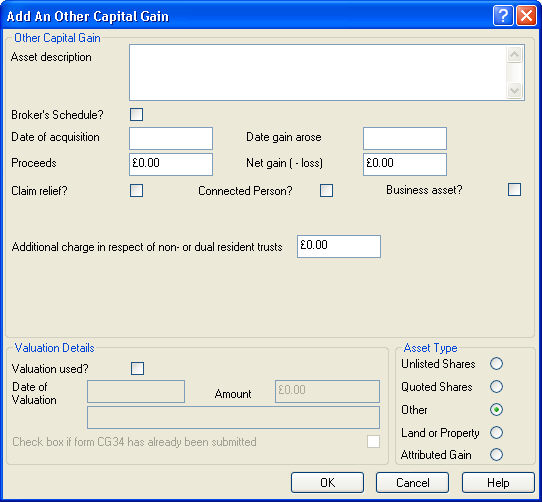The height and width of the screenshot is (502, 542).
Task: Click the title bar help question mark icon
Action: [503, 16]
